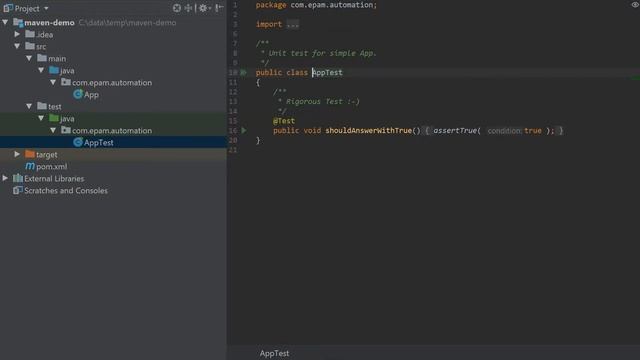Select the maven-demo project root

point(49,22)
